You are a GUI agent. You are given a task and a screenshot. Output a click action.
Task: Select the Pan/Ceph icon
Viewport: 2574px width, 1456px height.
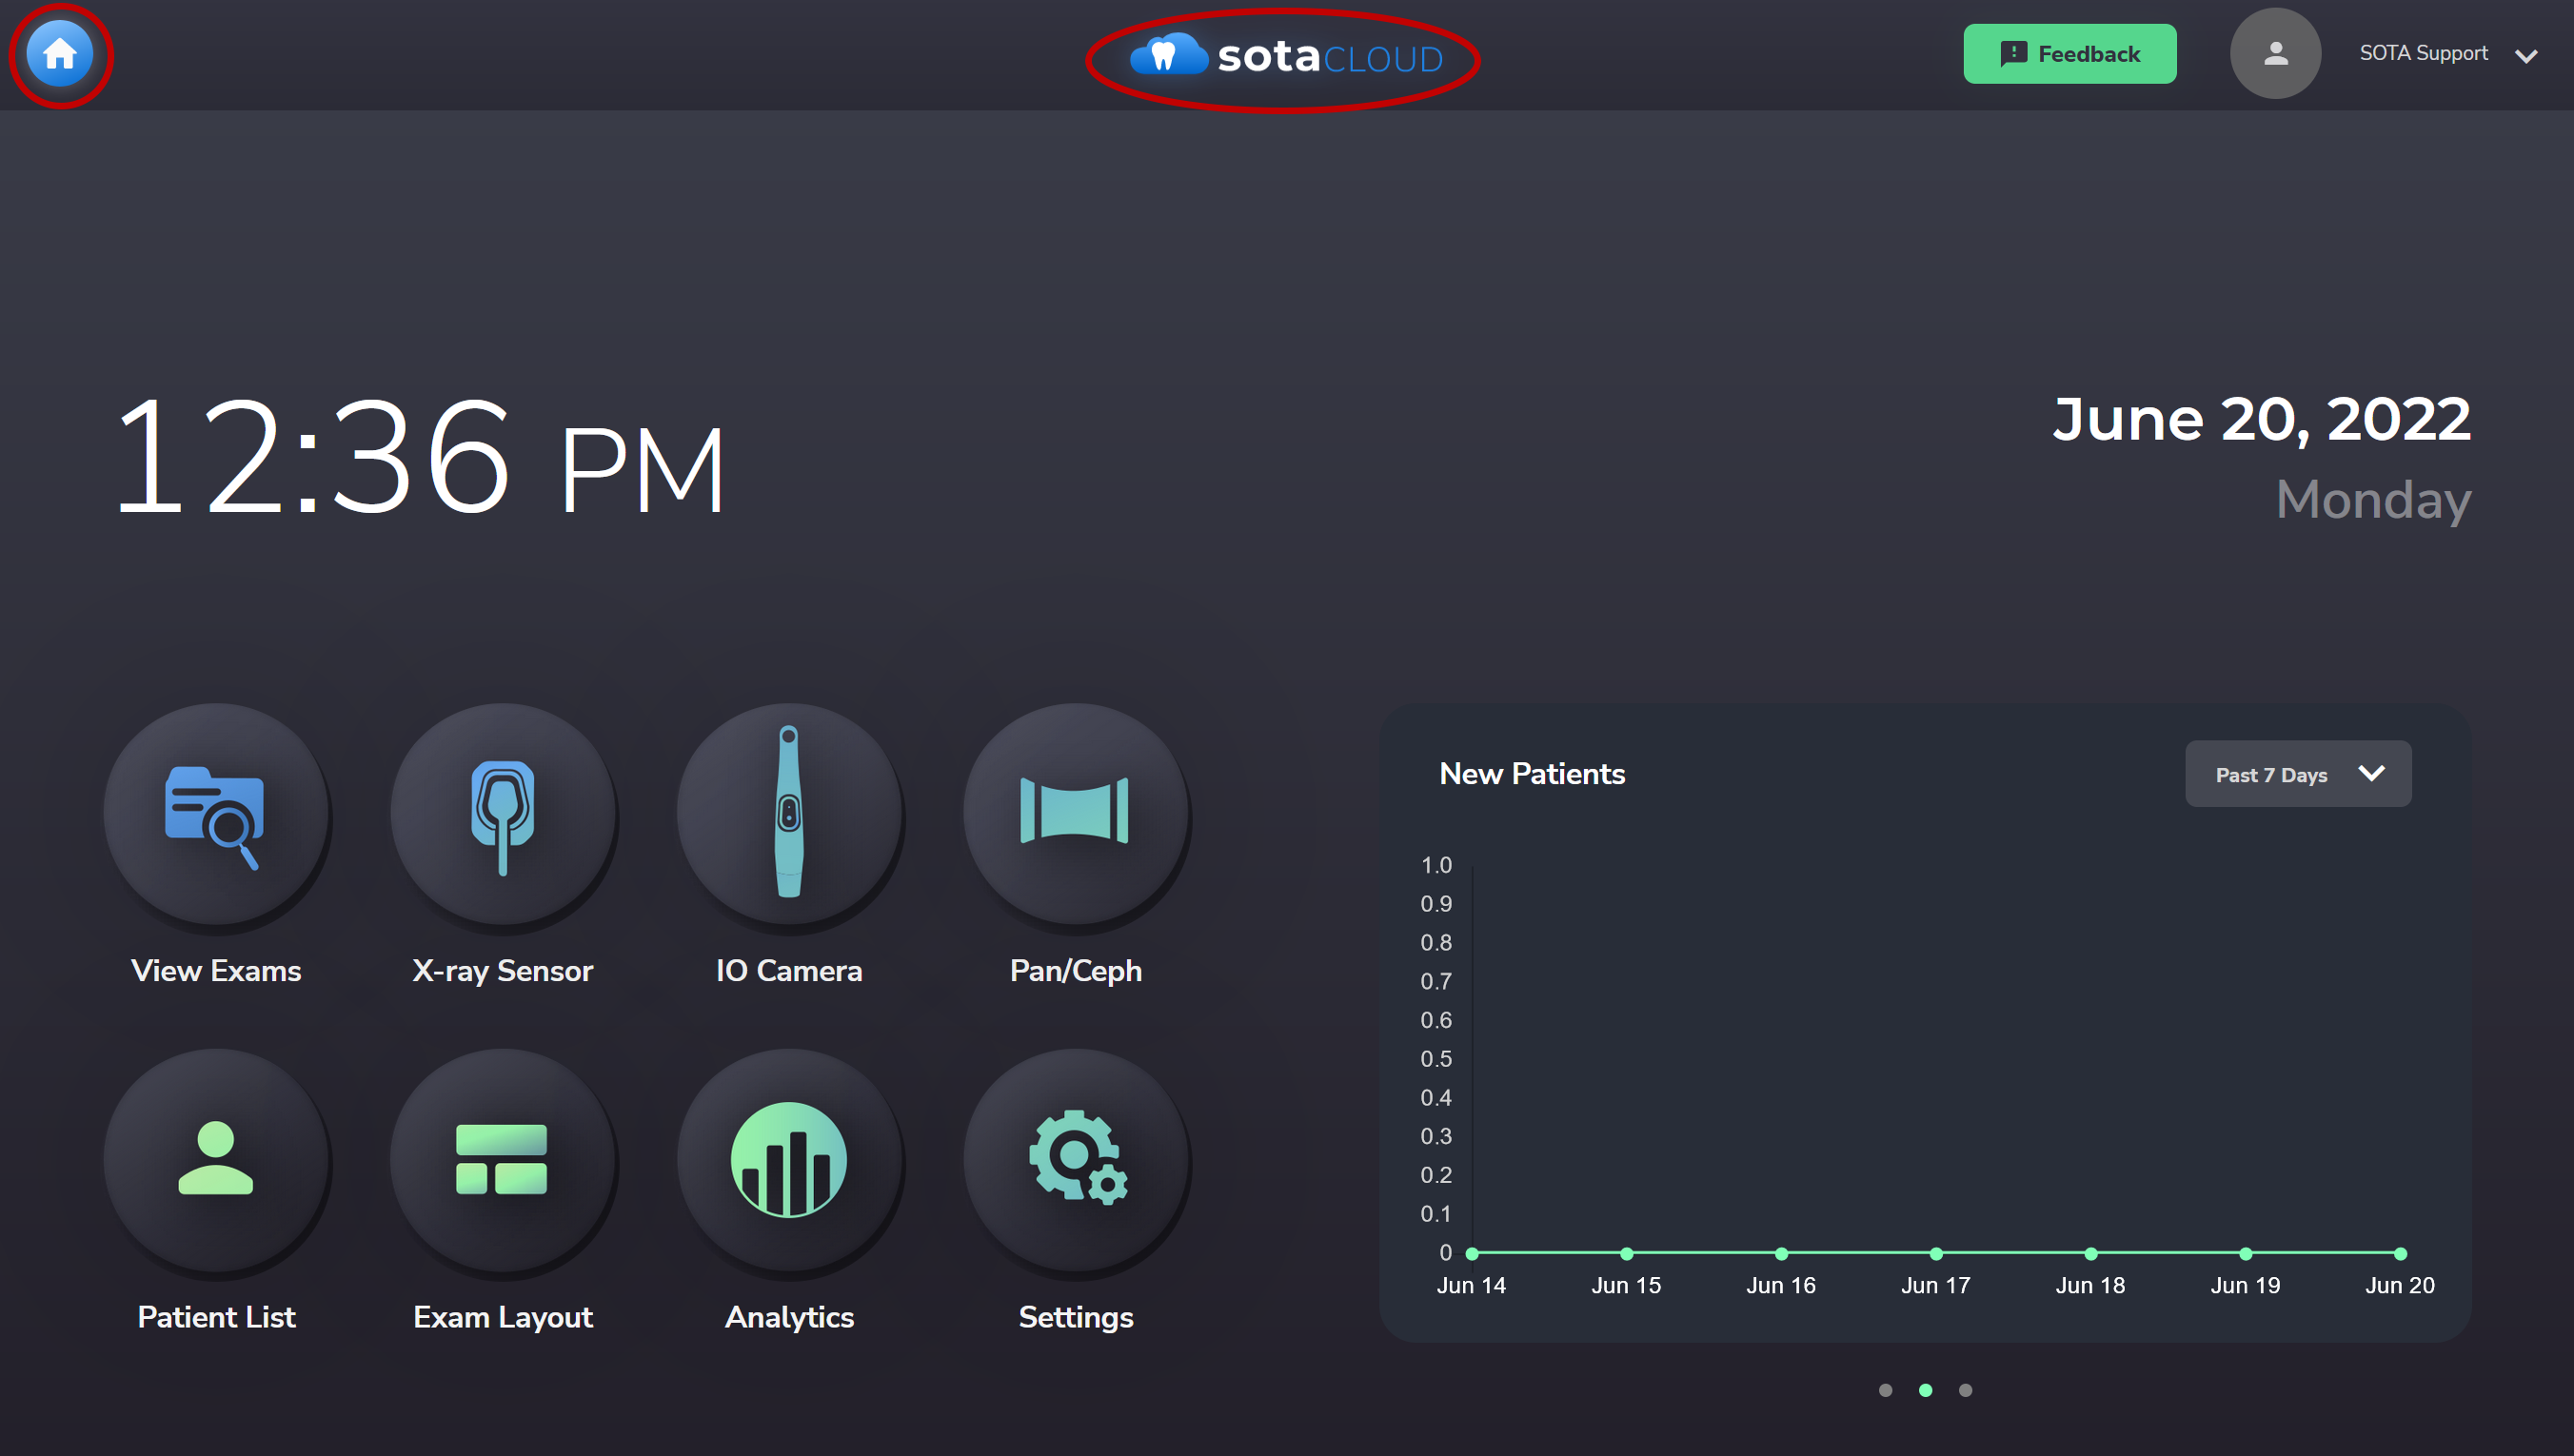[1075, 815]
